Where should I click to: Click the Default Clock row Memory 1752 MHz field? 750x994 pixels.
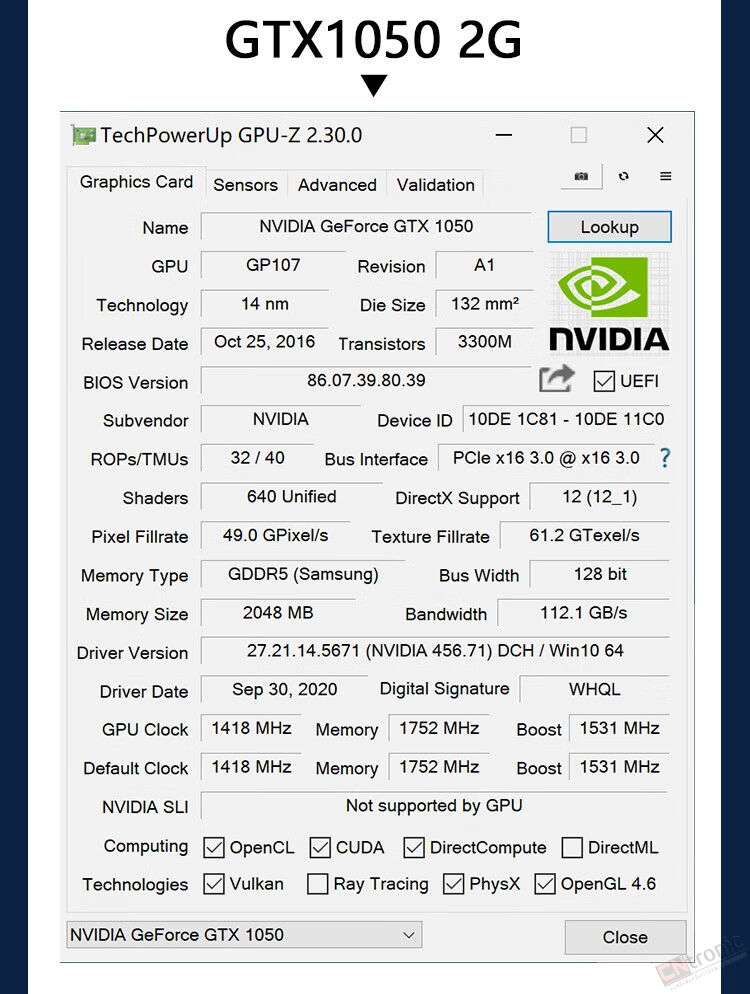click(439, 766)
